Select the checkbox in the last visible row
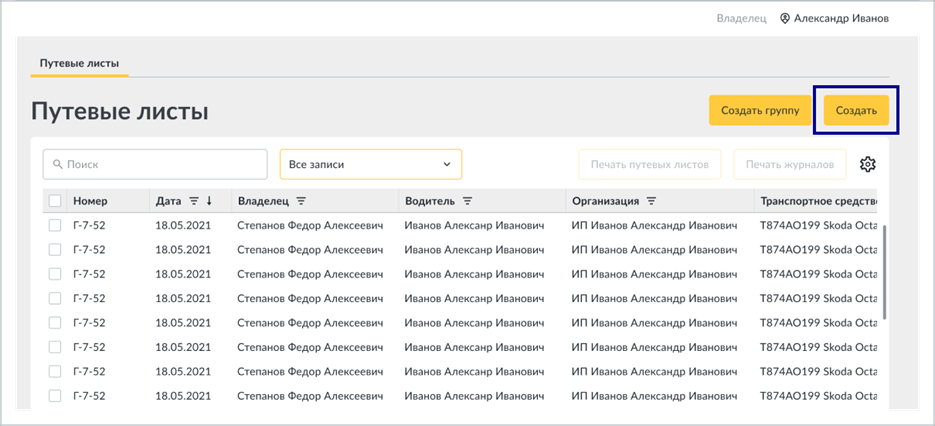The image size is (935, 426). (55, 396)
